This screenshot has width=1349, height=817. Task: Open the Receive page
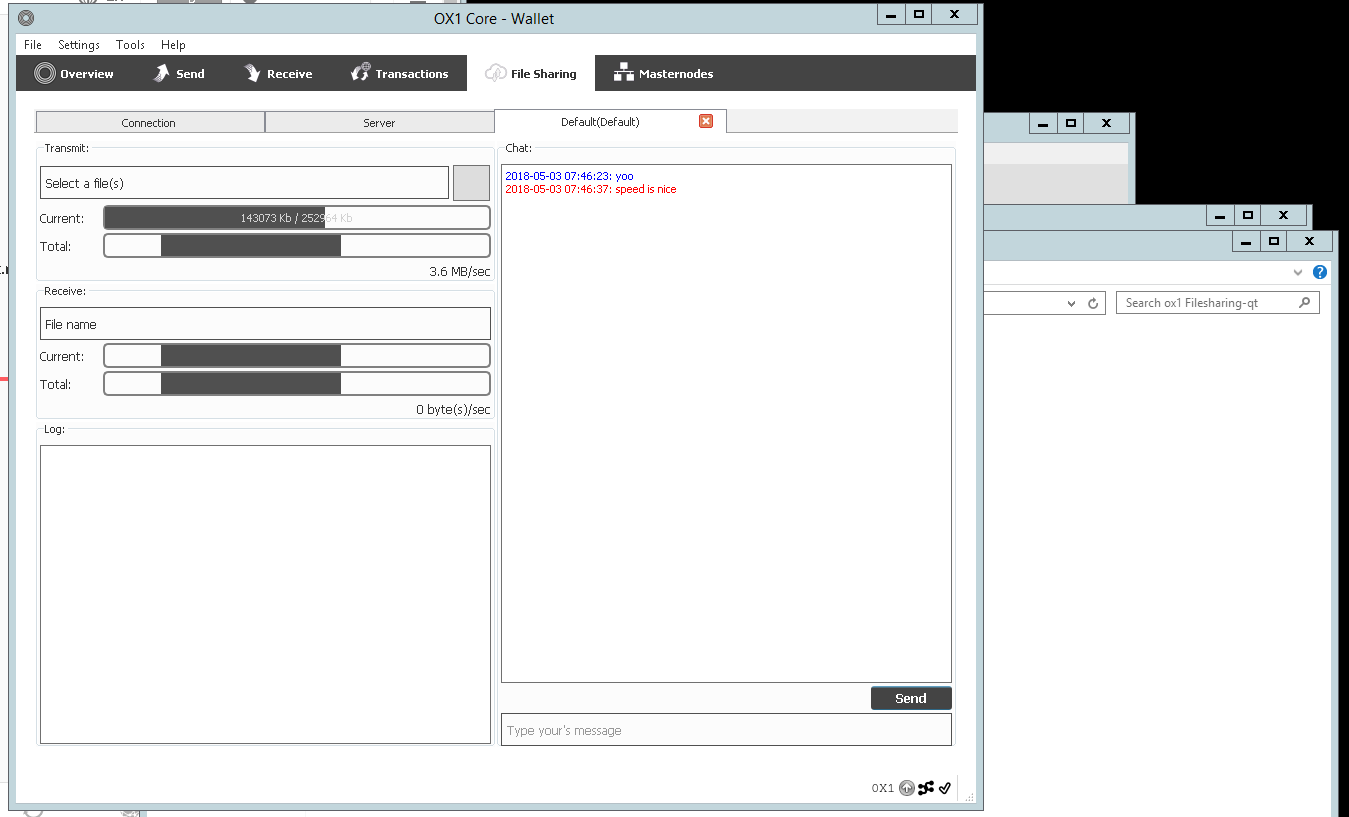[x=278, y=74]
